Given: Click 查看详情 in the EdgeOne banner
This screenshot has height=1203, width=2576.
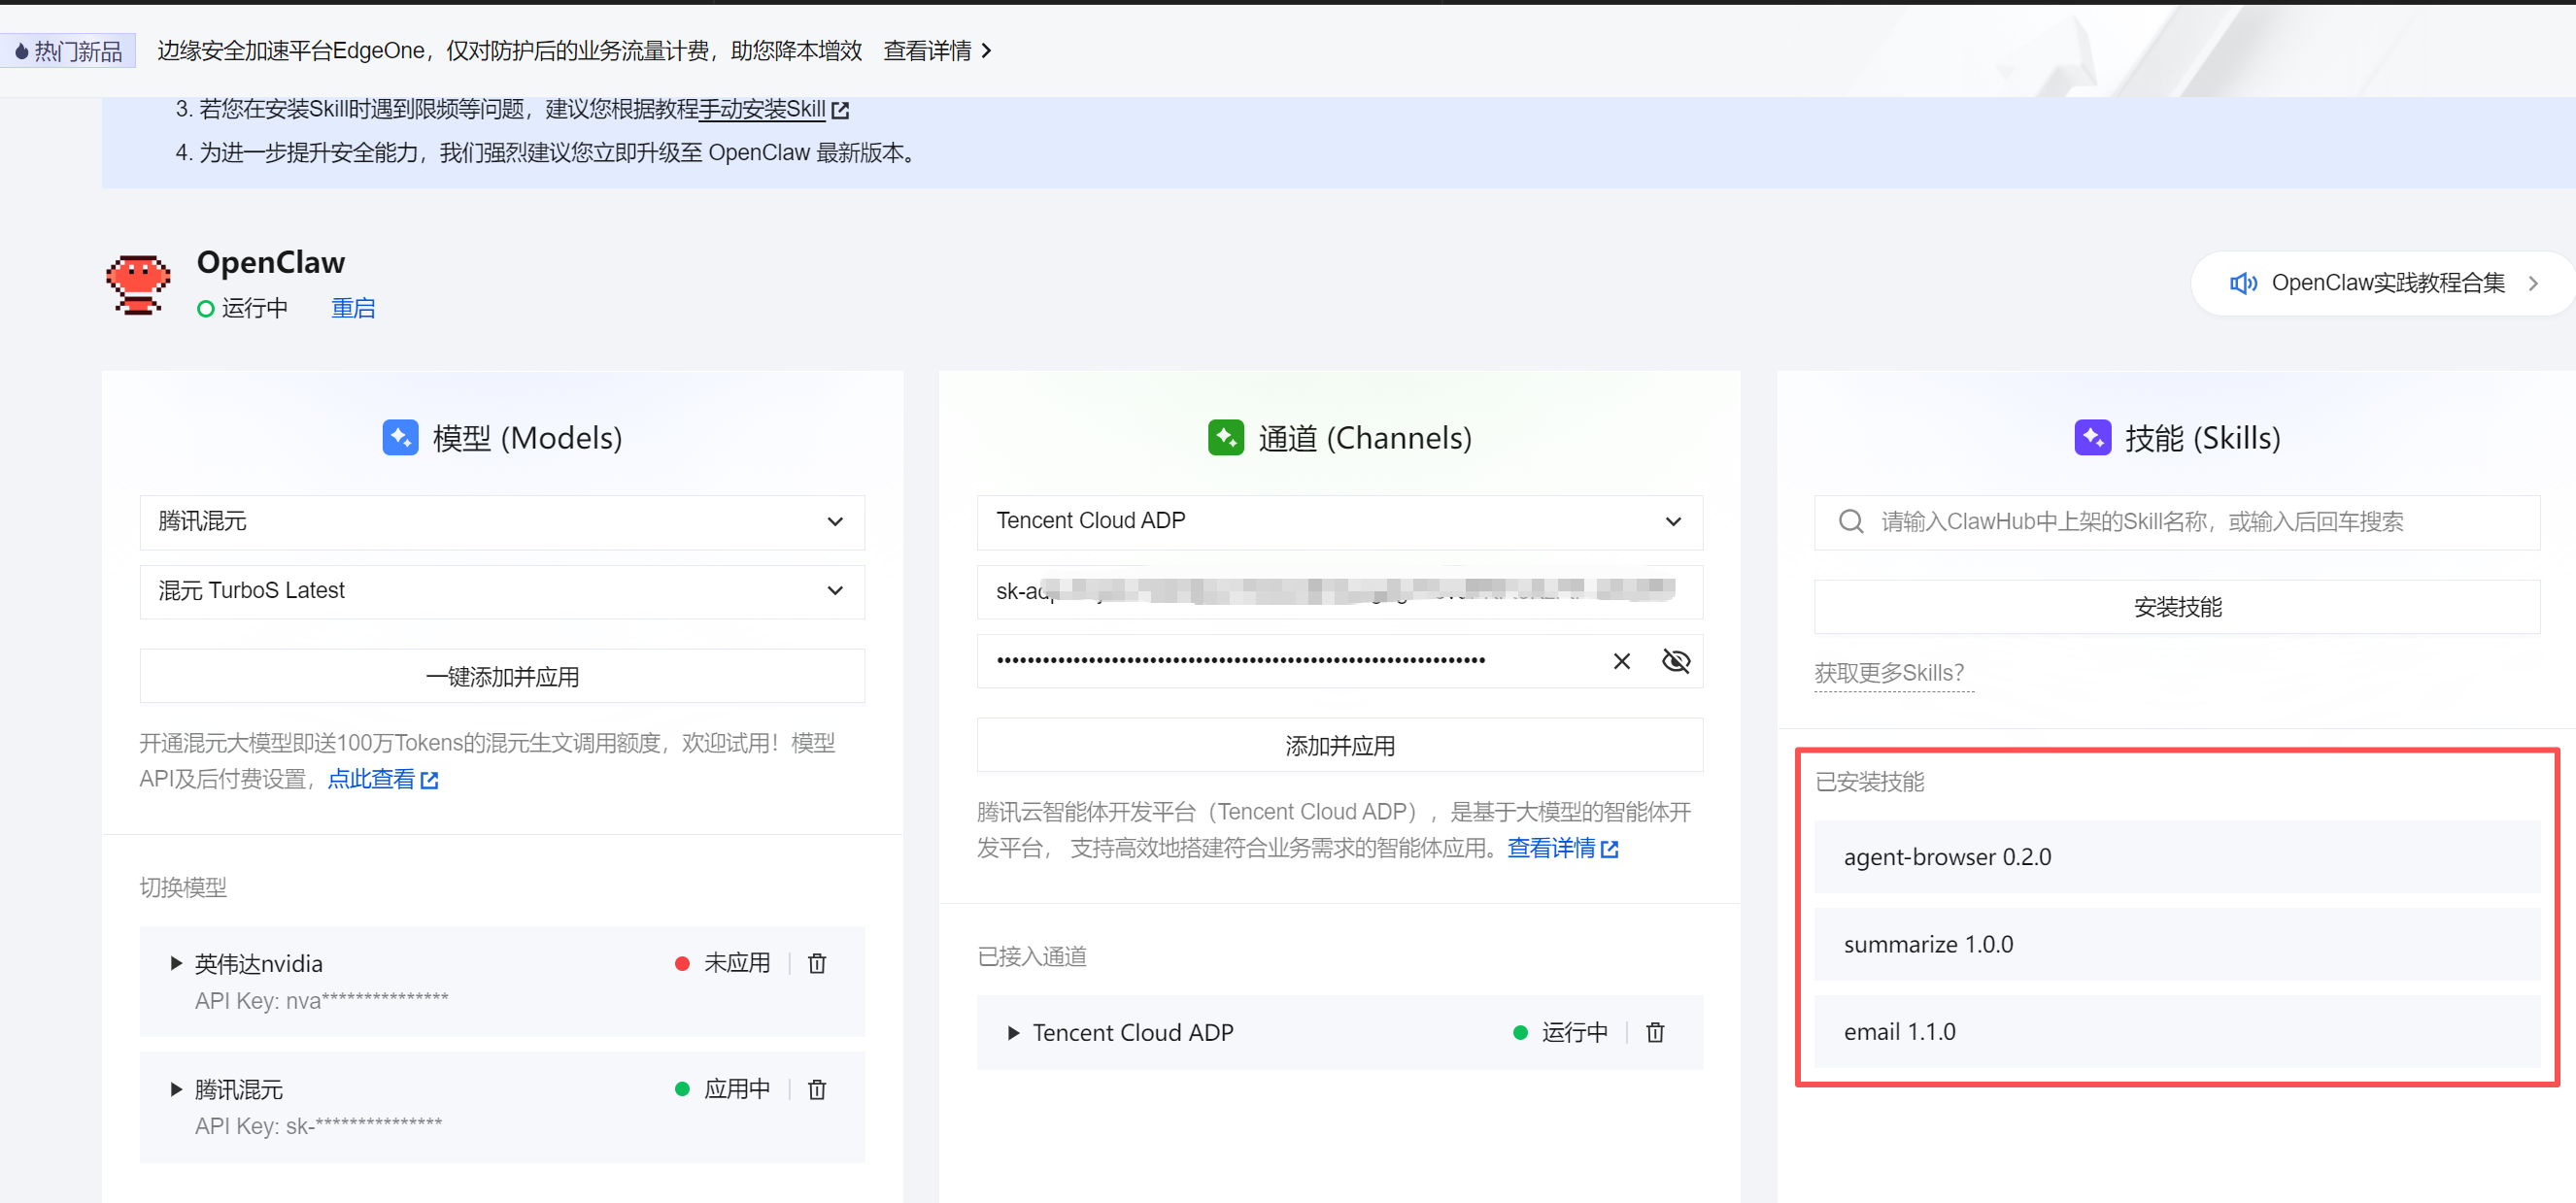Looking at the screenshot, I should [927, 51].
